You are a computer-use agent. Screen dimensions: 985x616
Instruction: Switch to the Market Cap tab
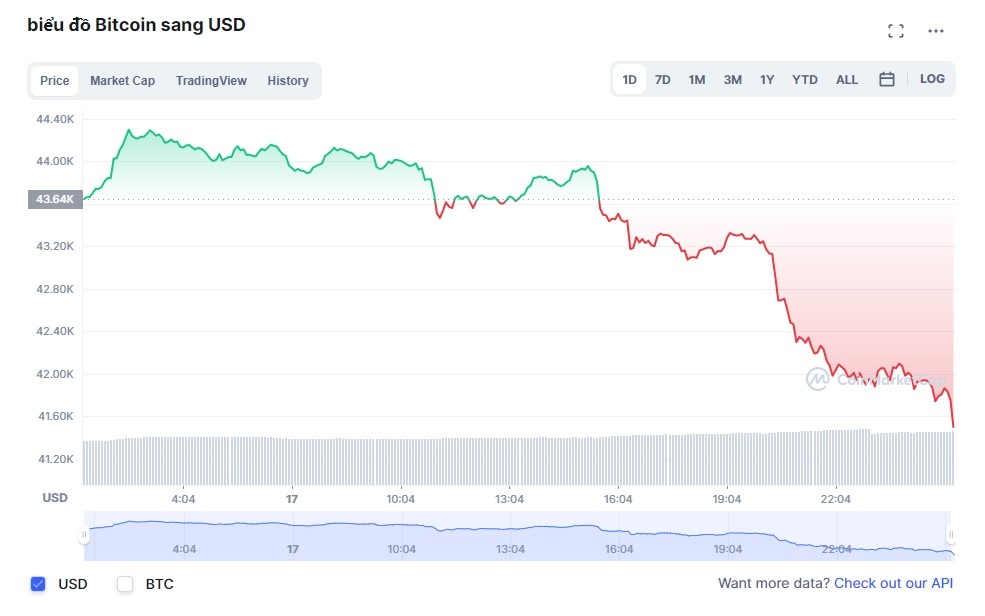pos(122,81)
